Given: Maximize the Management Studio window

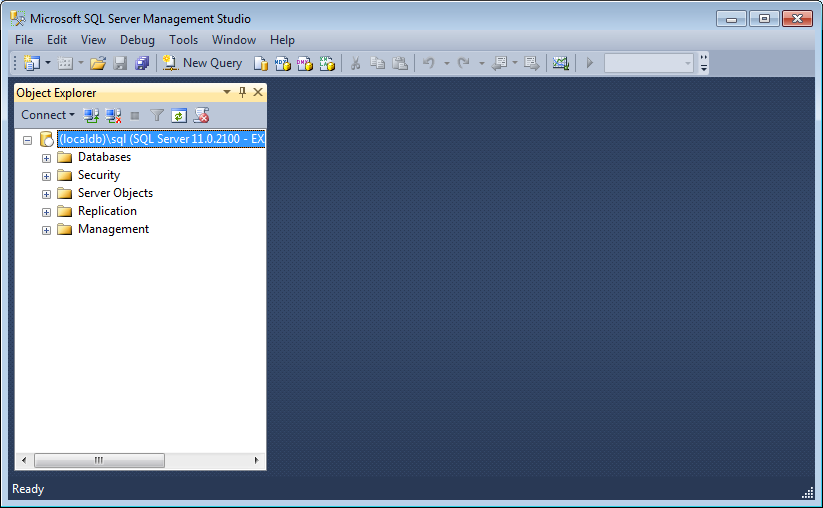Looking at the screenshot, I should (764, 19).
